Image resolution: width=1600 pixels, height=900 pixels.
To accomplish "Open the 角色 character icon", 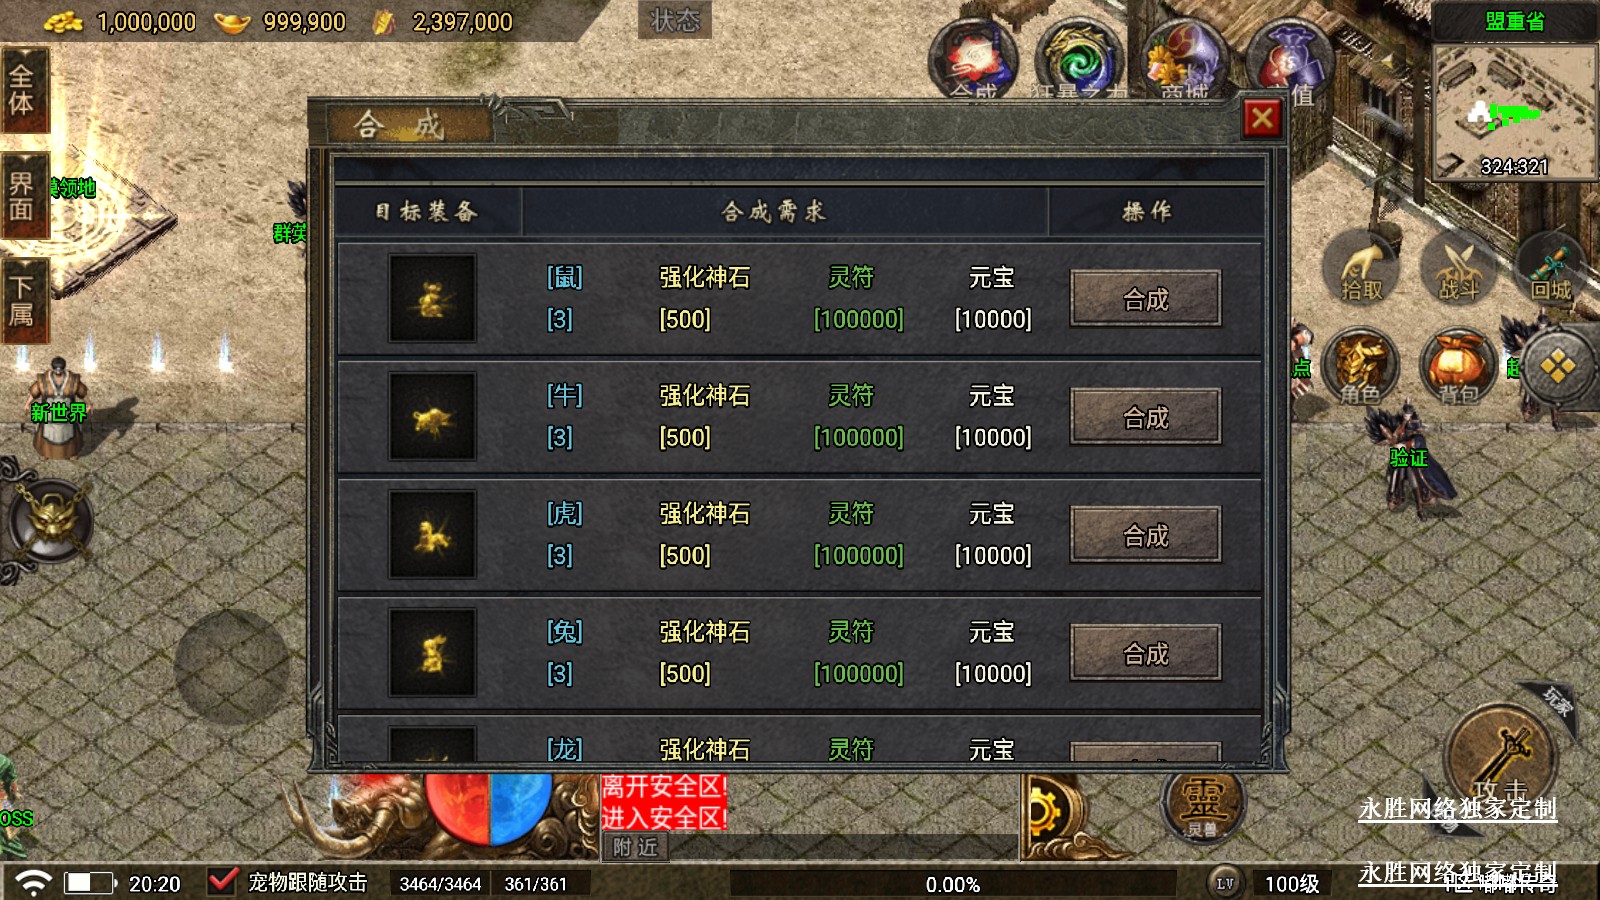I will tap(1361, 368).
